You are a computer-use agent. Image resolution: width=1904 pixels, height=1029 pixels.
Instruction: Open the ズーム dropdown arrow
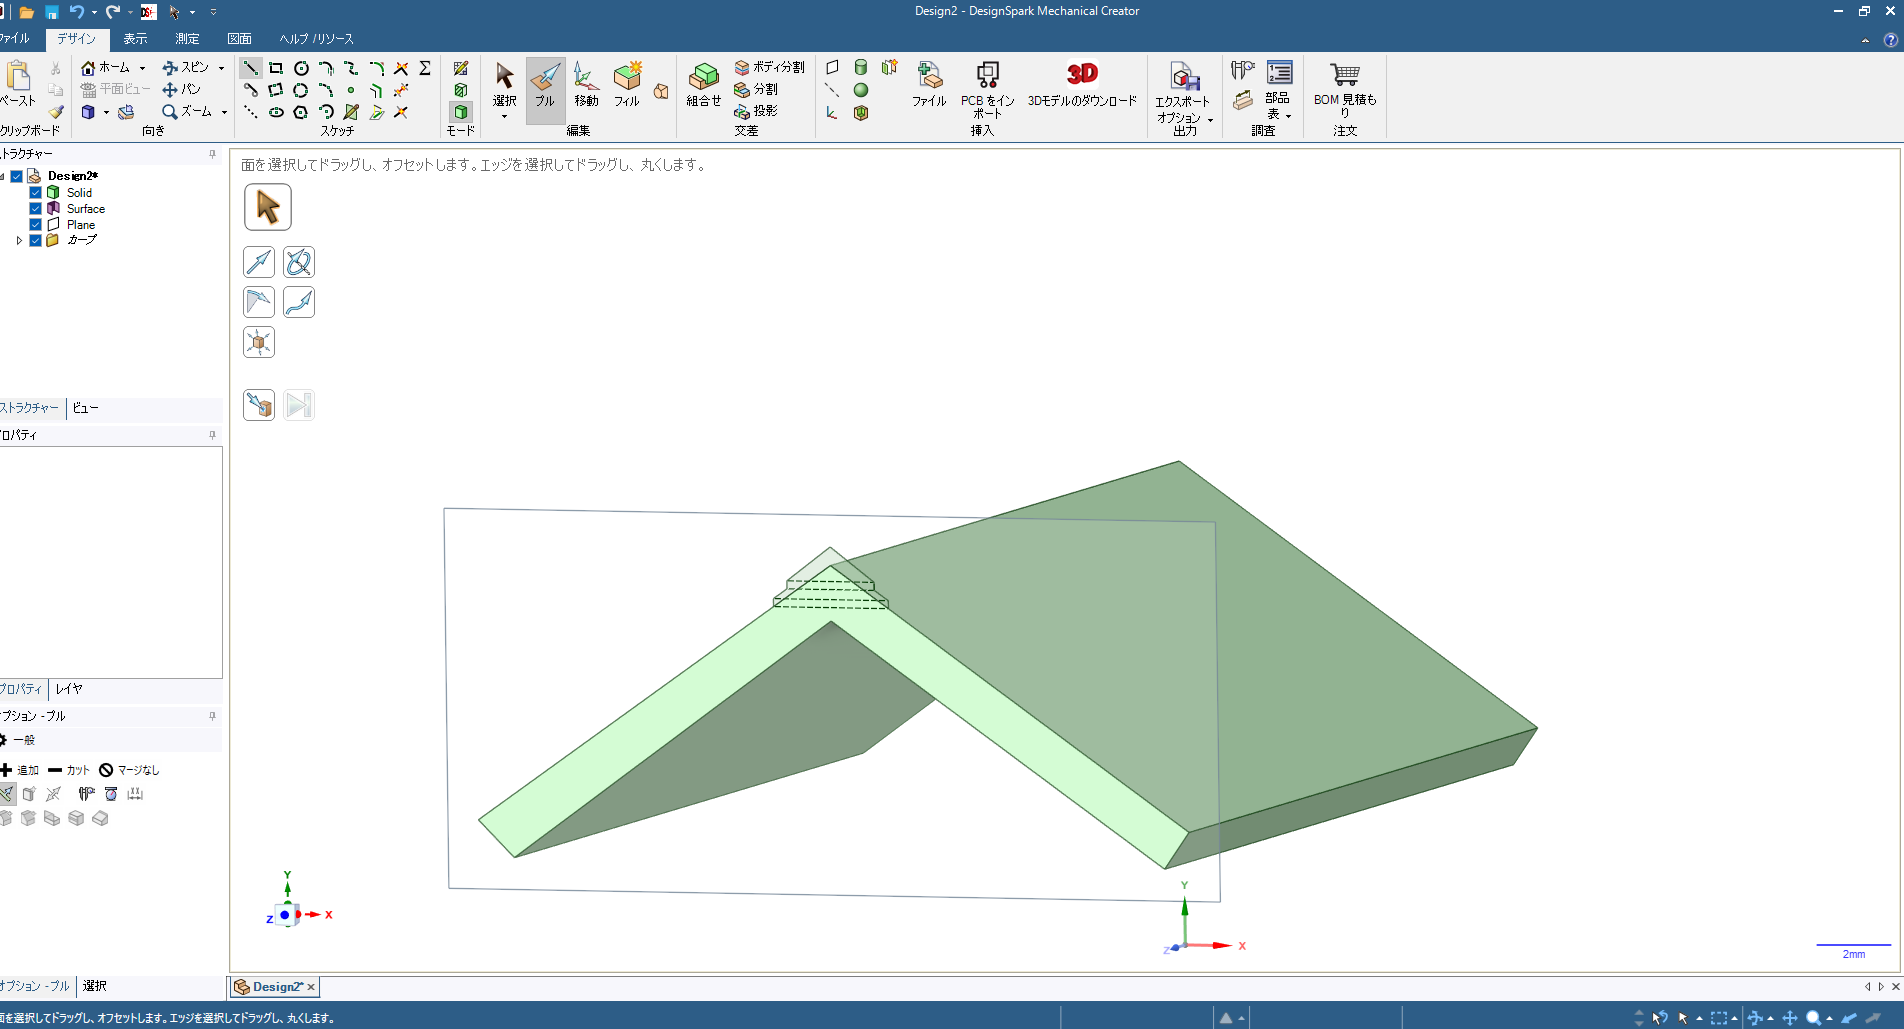click(x=224, y=112)
